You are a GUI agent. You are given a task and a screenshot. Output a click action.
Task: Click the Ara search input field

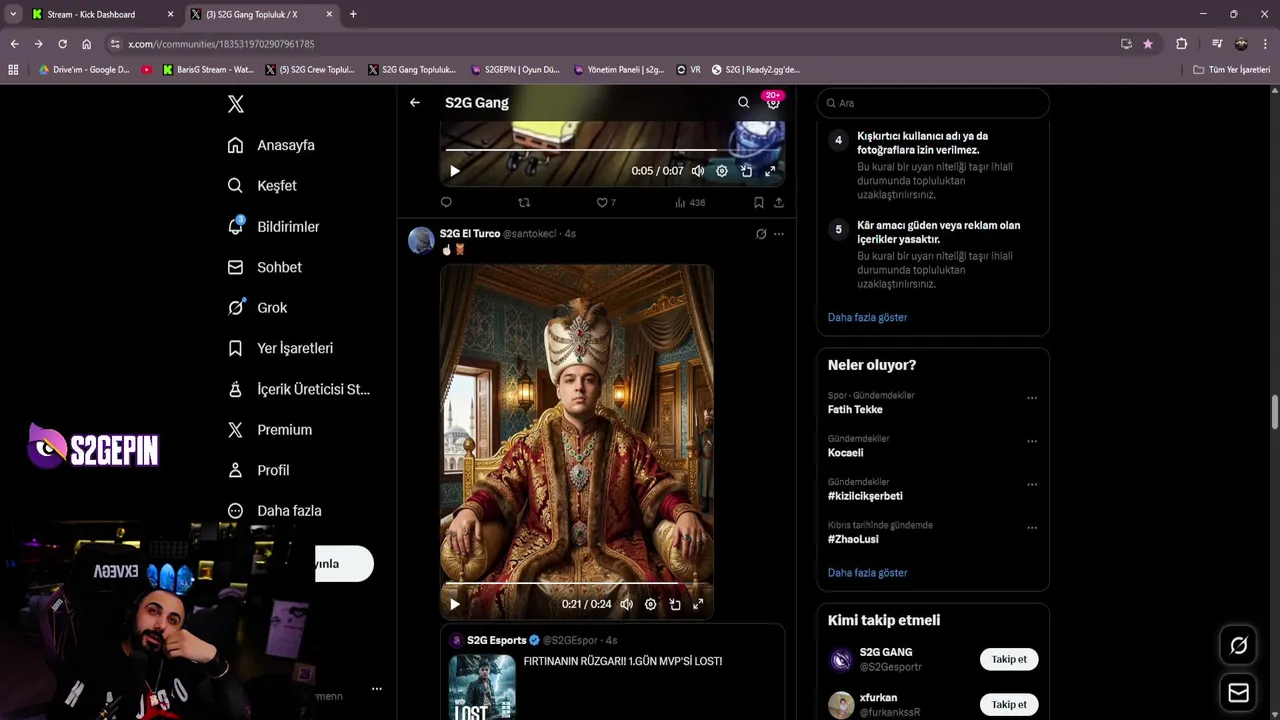coord(933,103)
